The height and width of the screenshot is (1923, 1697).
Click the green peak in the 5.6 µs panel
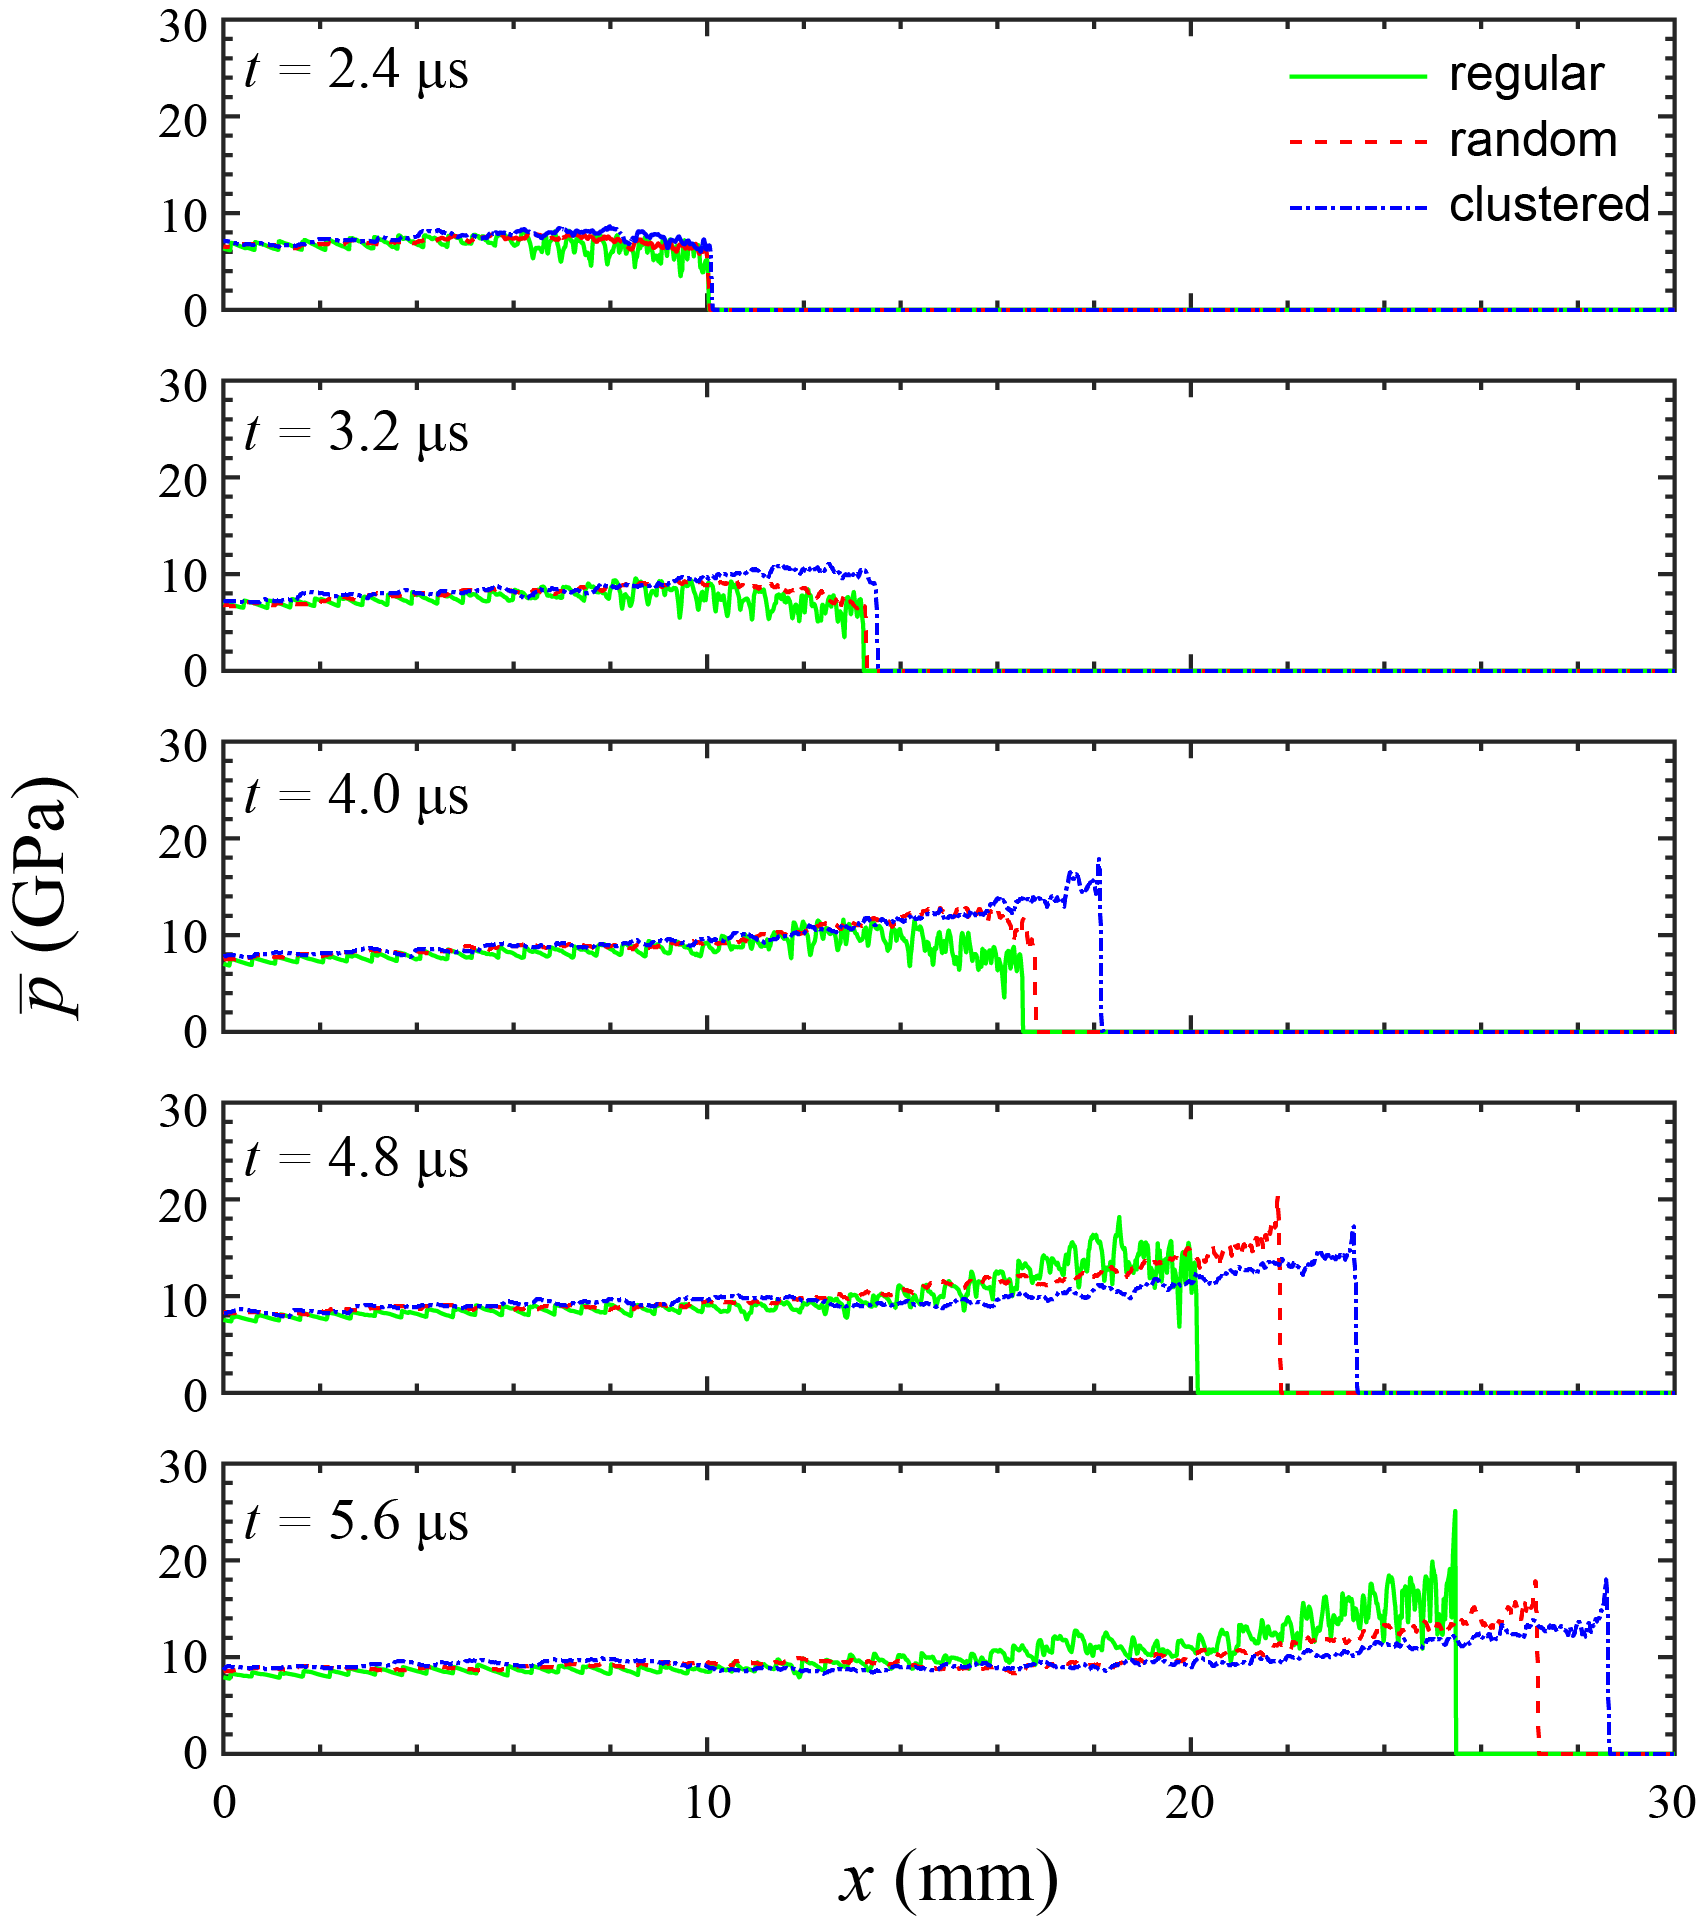point(1454,1513)
